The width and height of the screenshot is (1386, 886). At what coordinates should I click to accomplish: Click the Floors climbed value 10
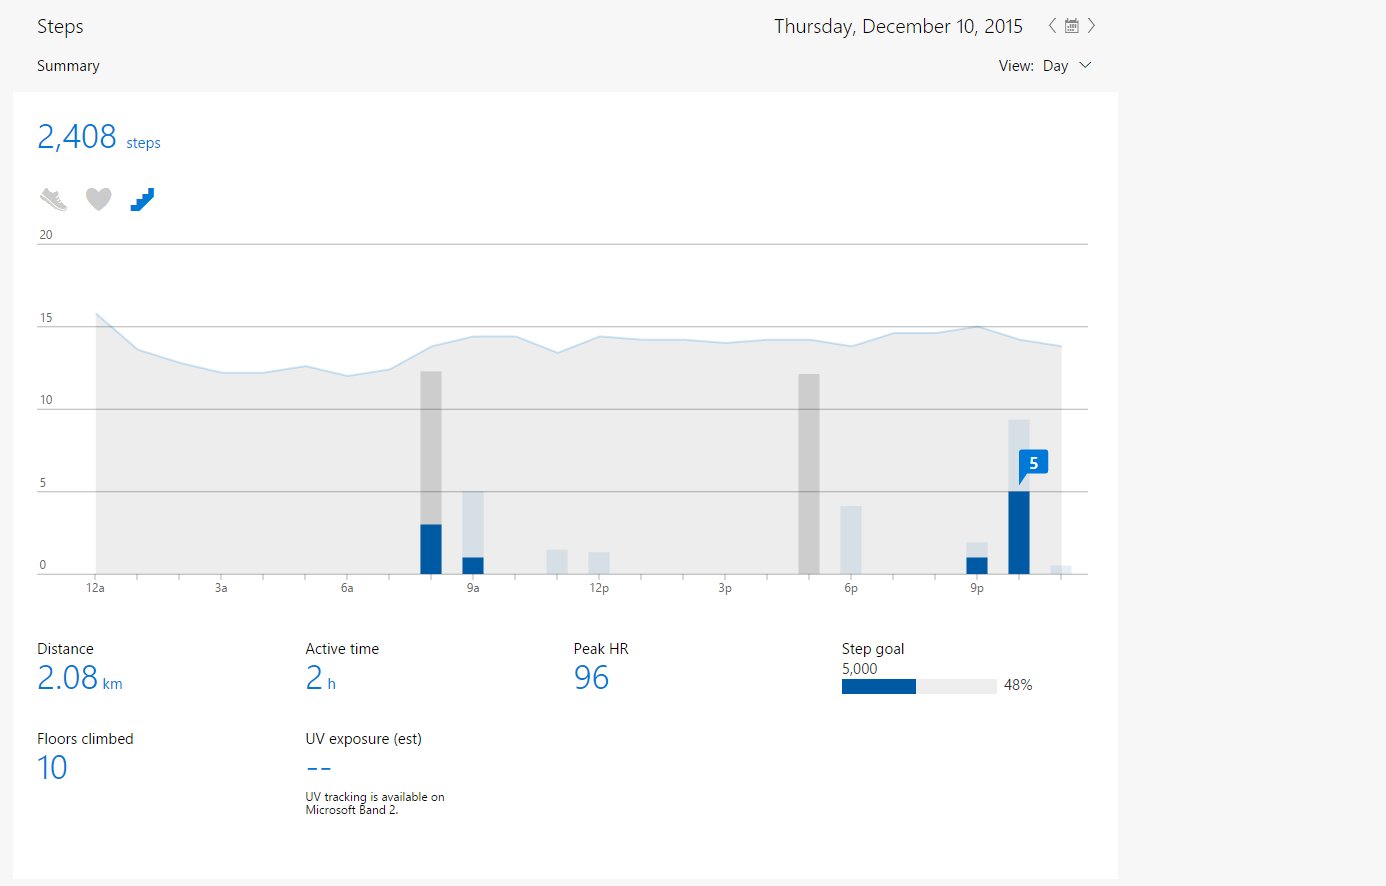click(x=52, y=768)
